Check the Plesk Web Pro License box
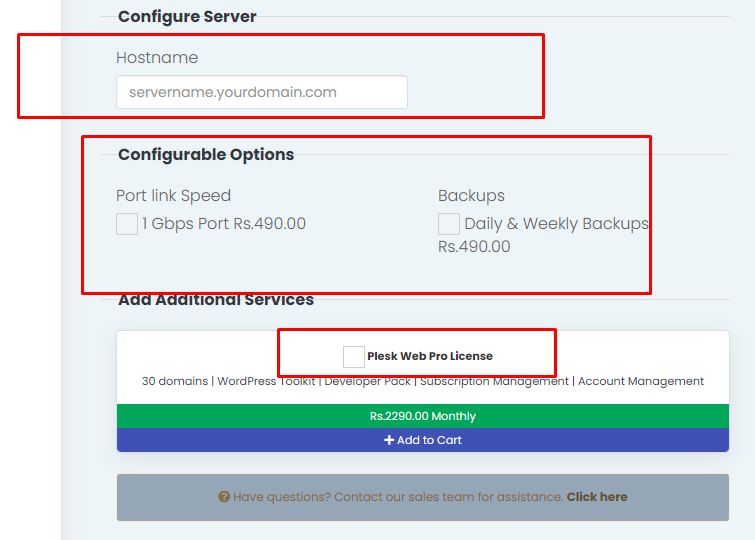This screenshot has height=540, width=755. pos(354,357)
